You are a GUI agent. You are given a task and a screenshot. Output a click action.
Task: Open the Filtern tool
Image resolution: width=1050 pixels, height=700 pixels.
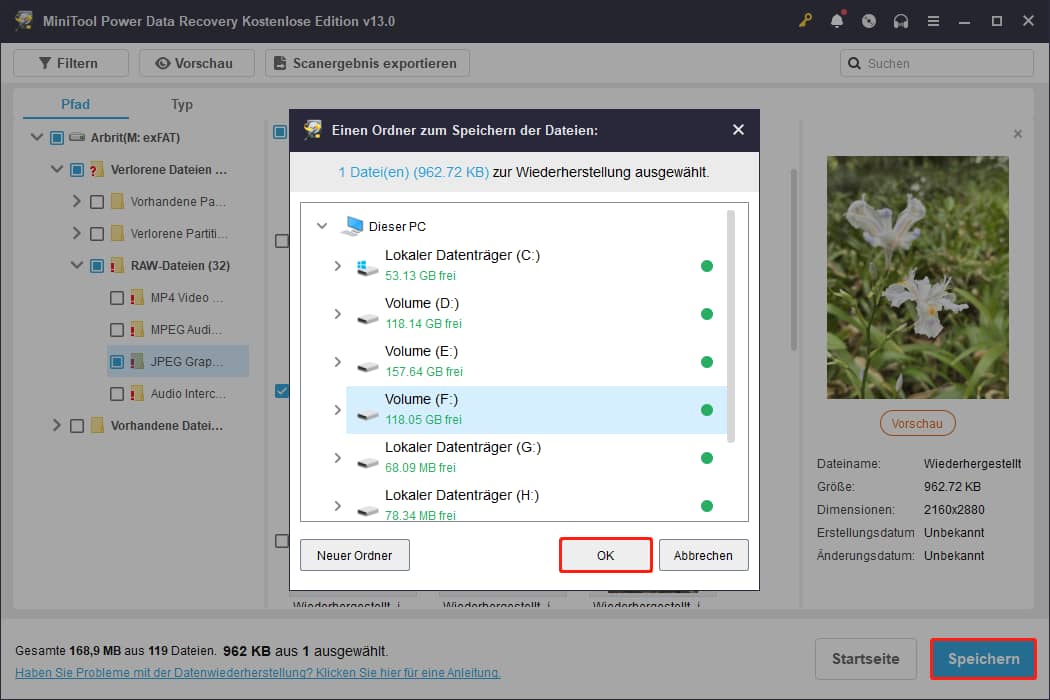tap(70, 63)
